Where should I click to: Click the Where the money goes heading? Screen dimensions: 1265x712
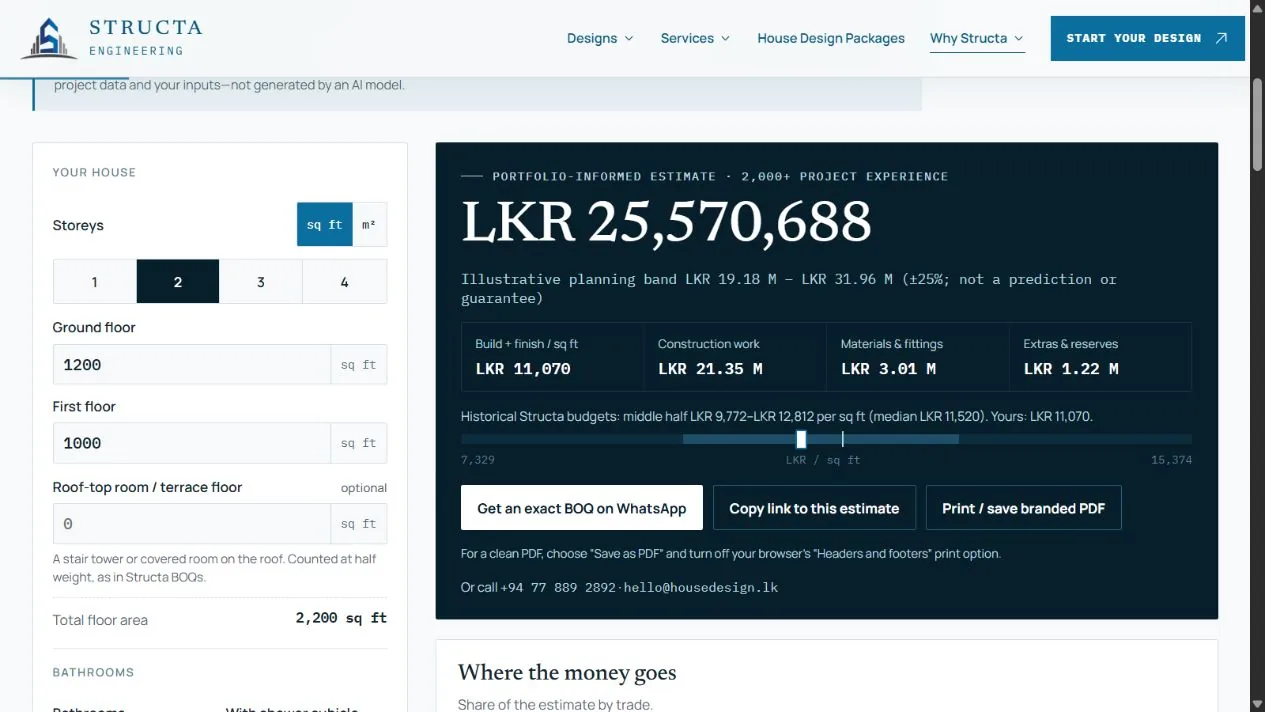tap(567, 672)
